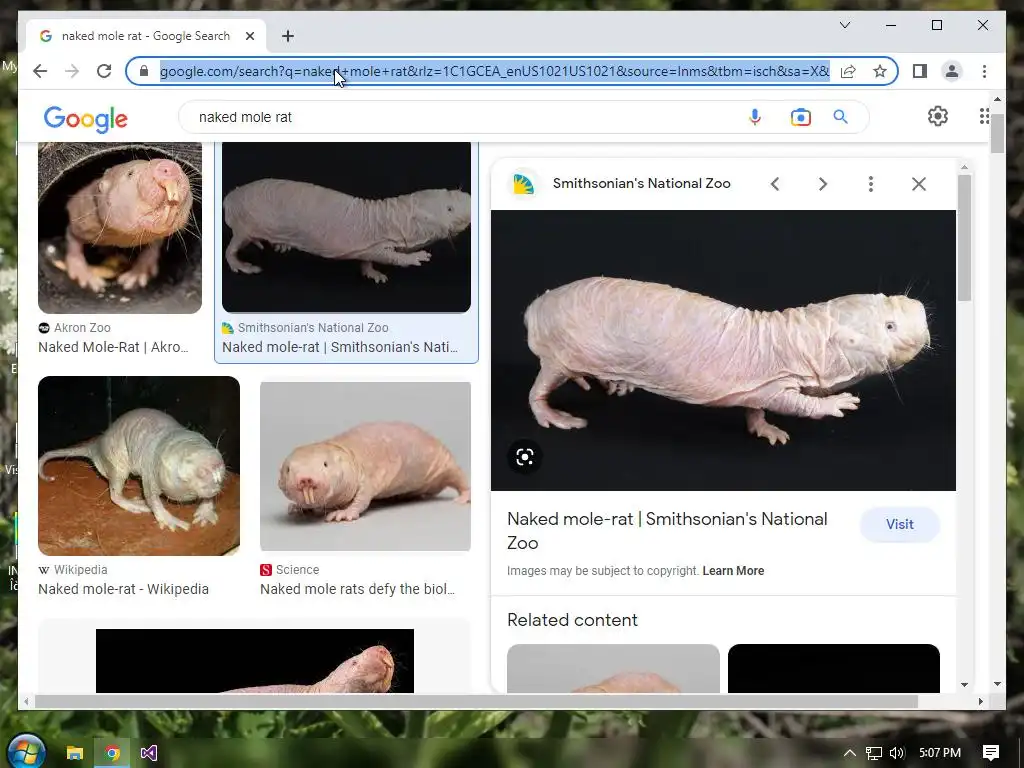Visit the Smithsonian's National Zoo page
The height and width of the screenshot is (768, 1024).
[x=900, y=524]
